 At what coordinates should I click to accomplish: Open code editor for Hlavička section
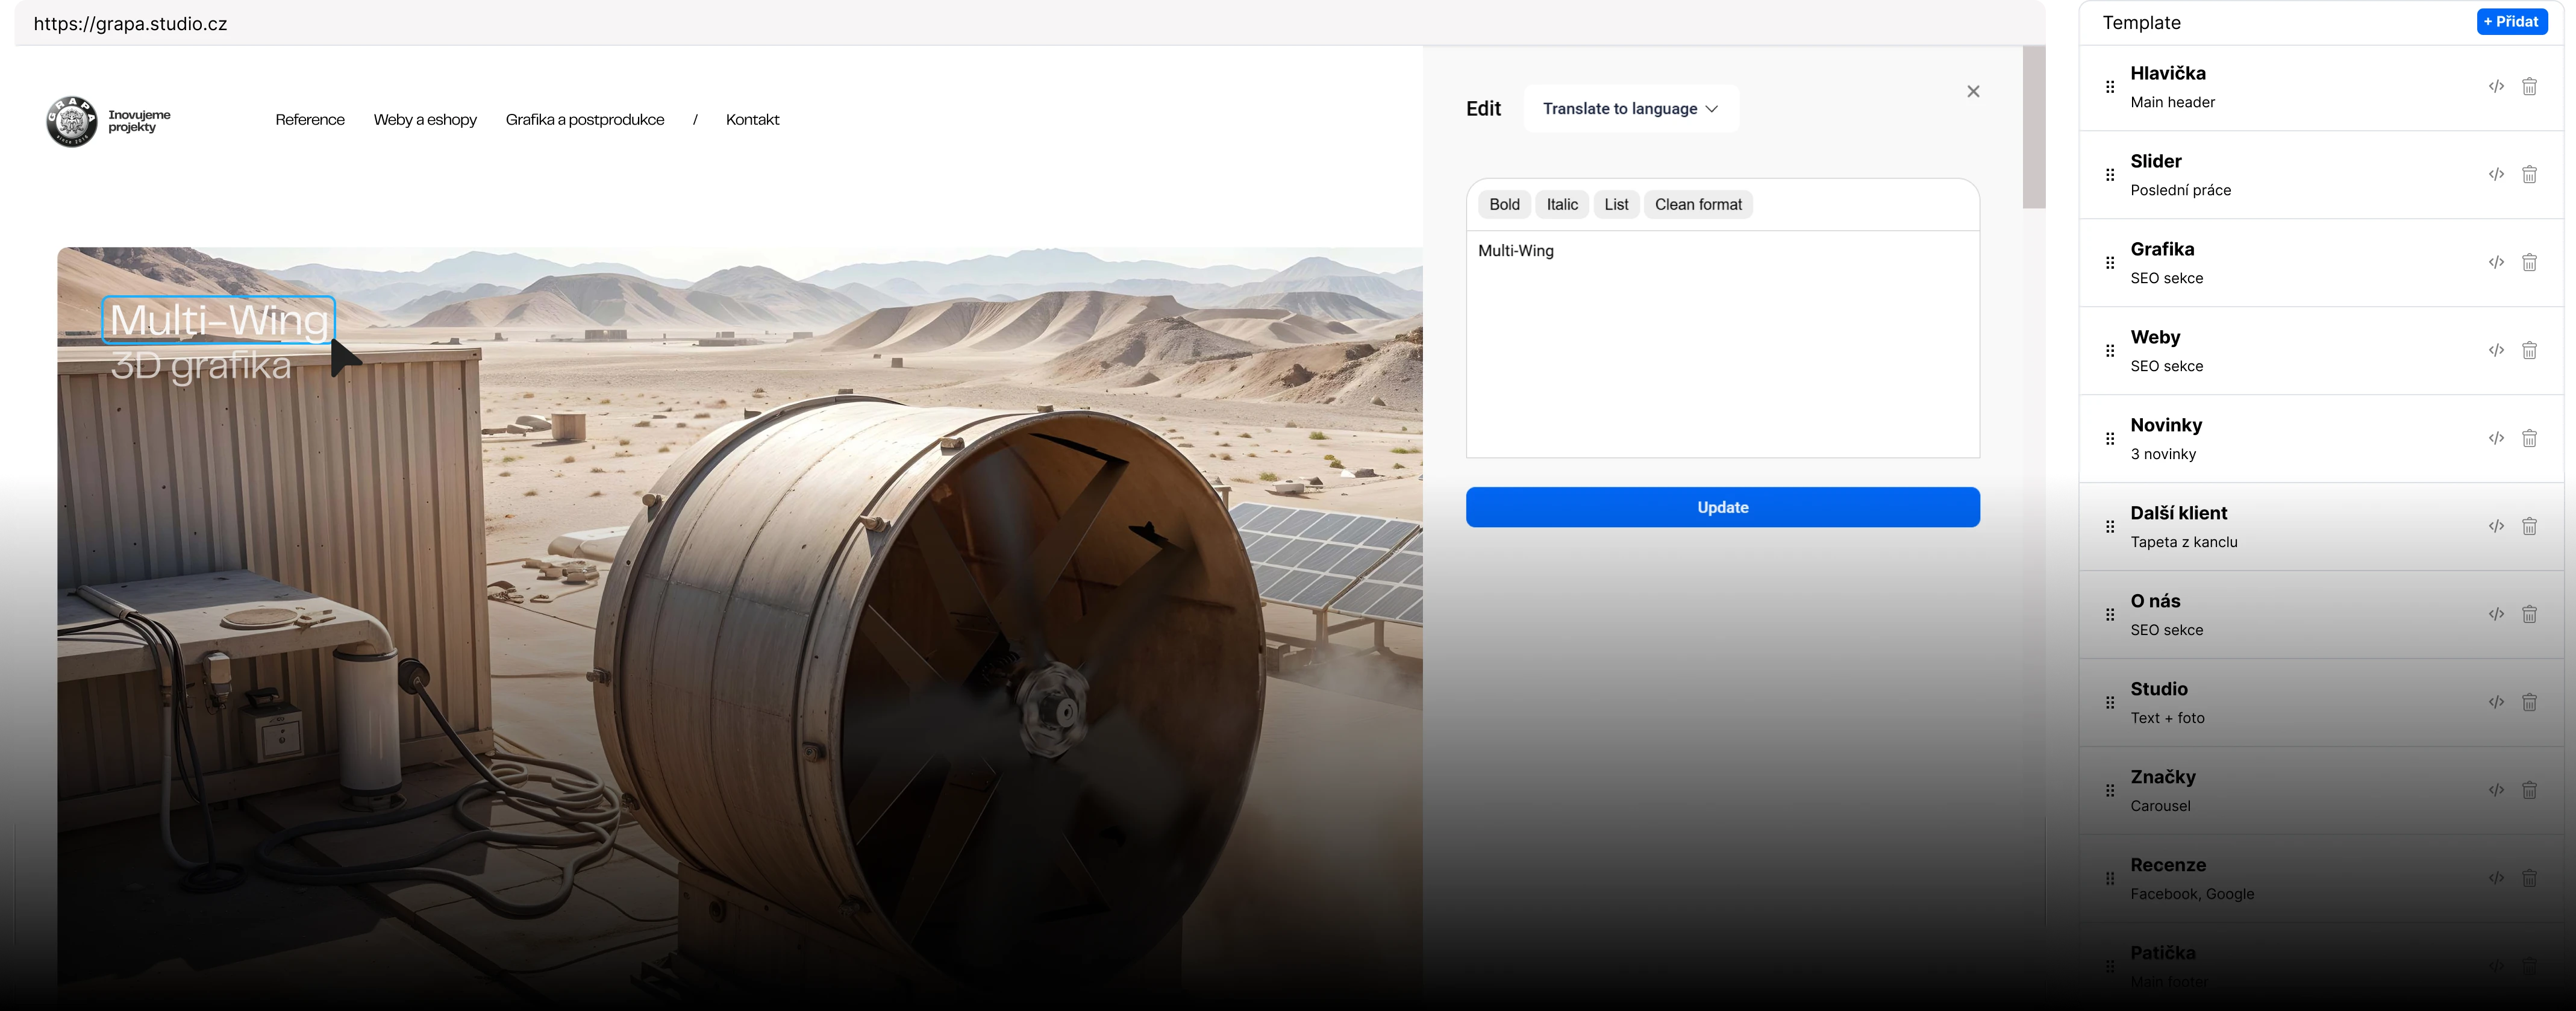(2496, 87)
